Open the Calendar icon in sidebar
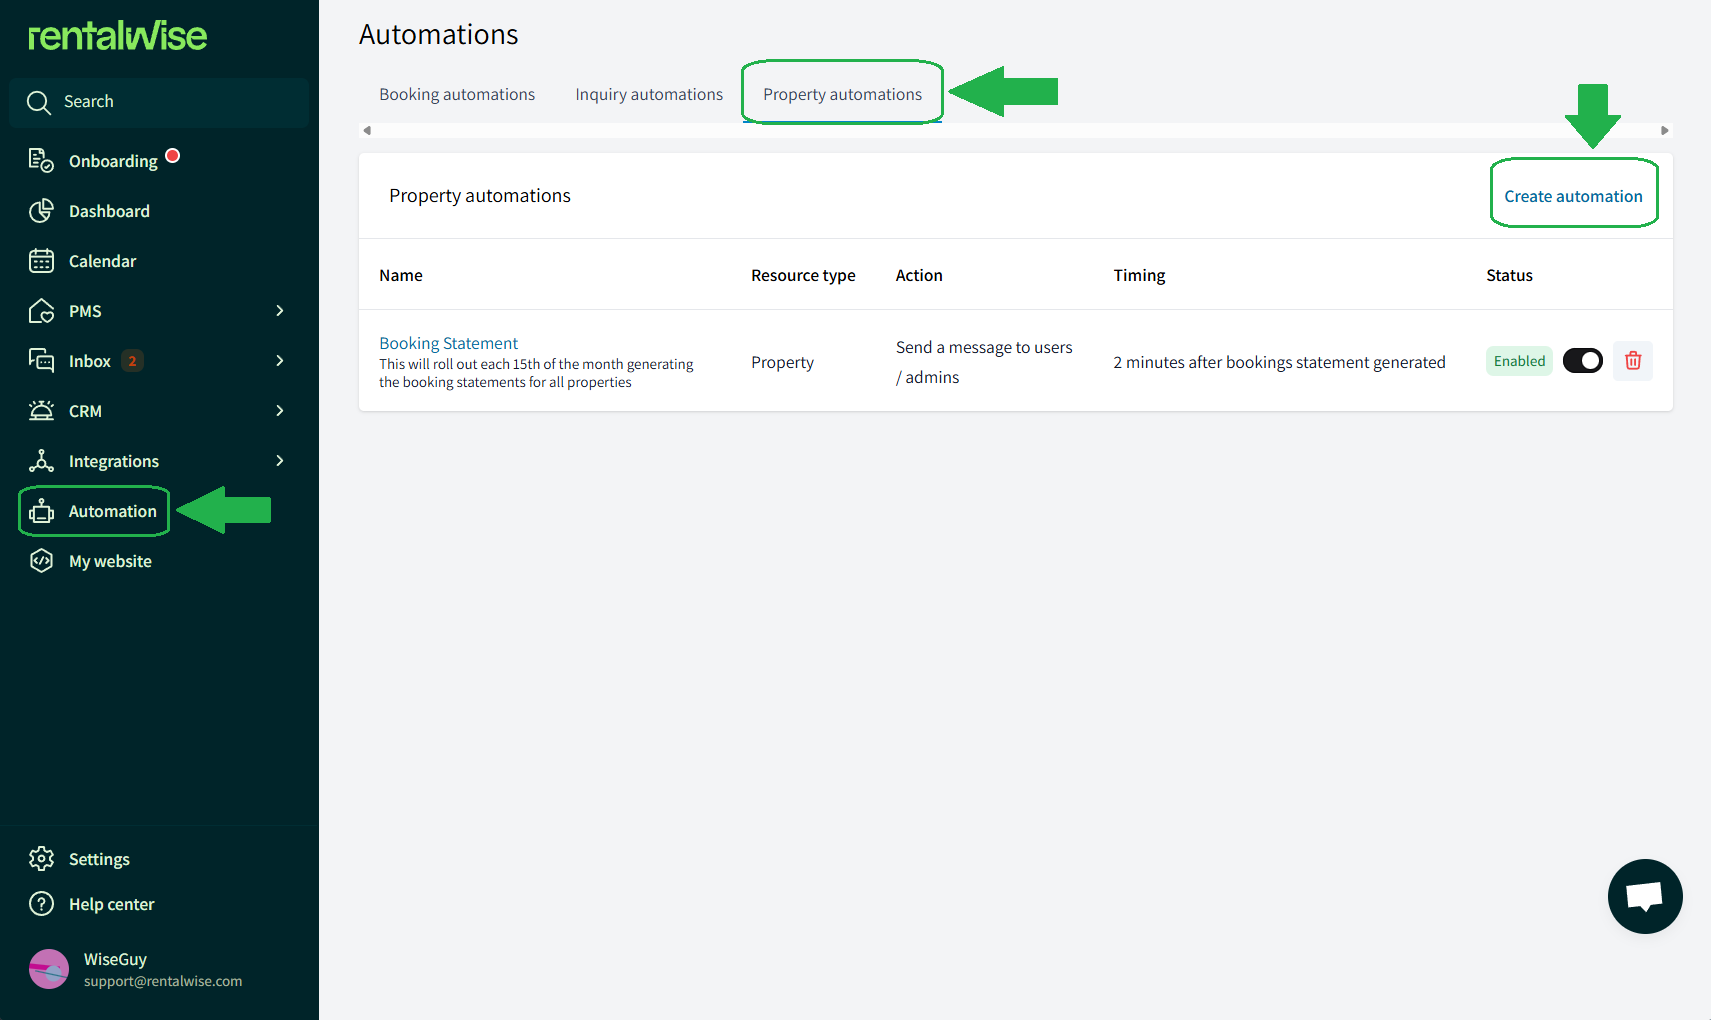 click(41, 261)
